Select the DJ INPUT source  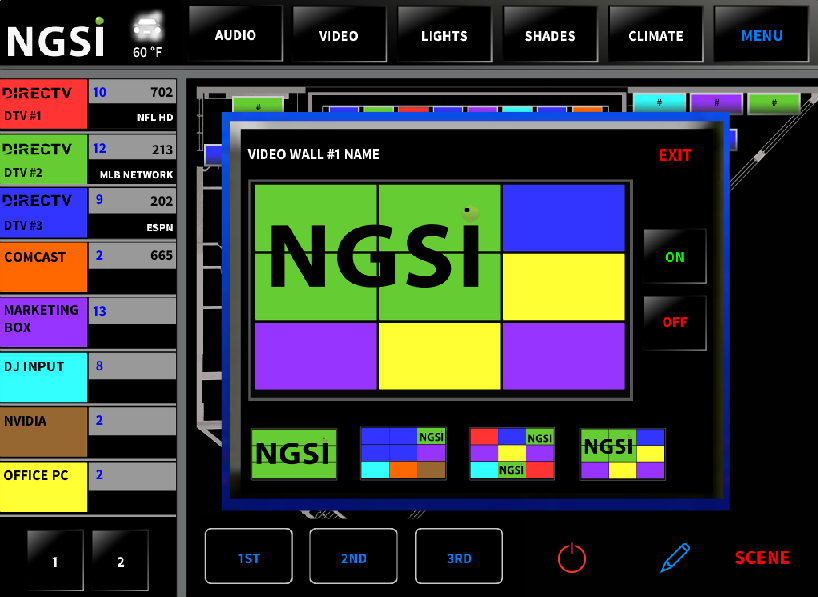[43, 377]
